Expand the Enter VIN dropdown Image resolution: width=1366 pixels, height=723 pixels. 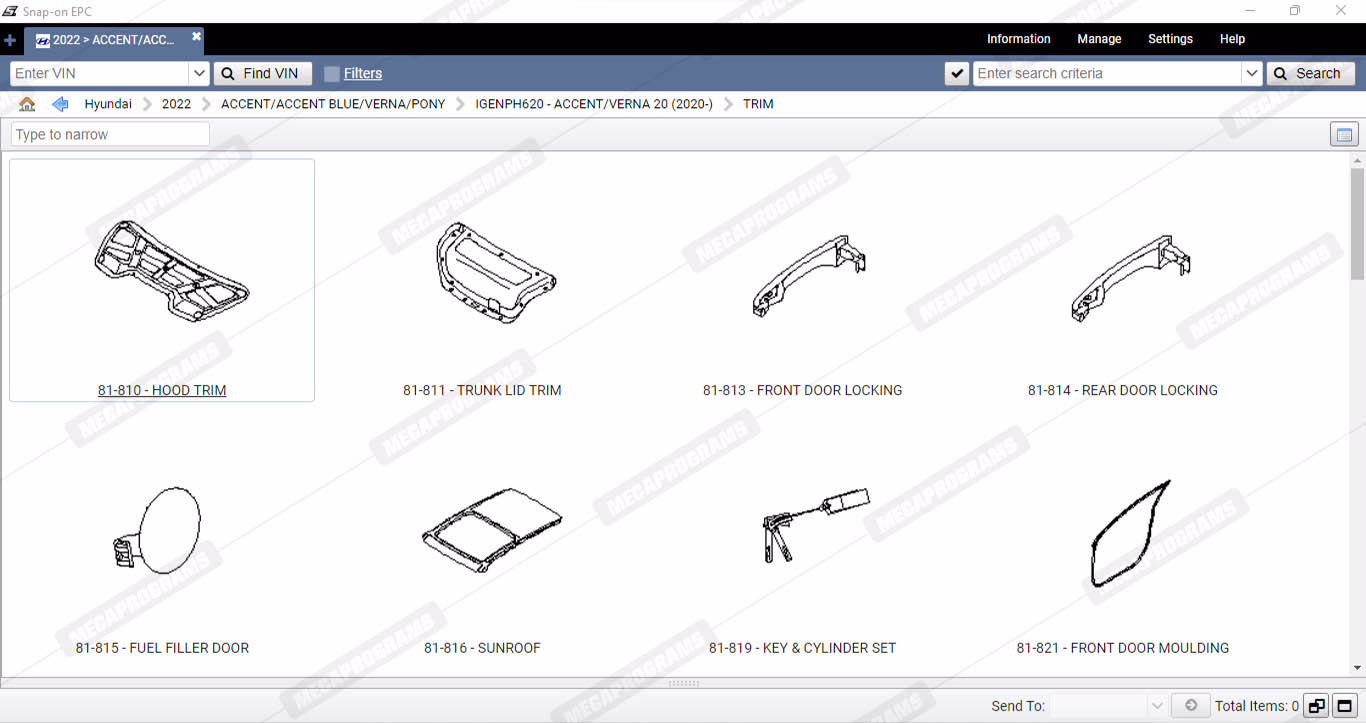coord(198,74)
